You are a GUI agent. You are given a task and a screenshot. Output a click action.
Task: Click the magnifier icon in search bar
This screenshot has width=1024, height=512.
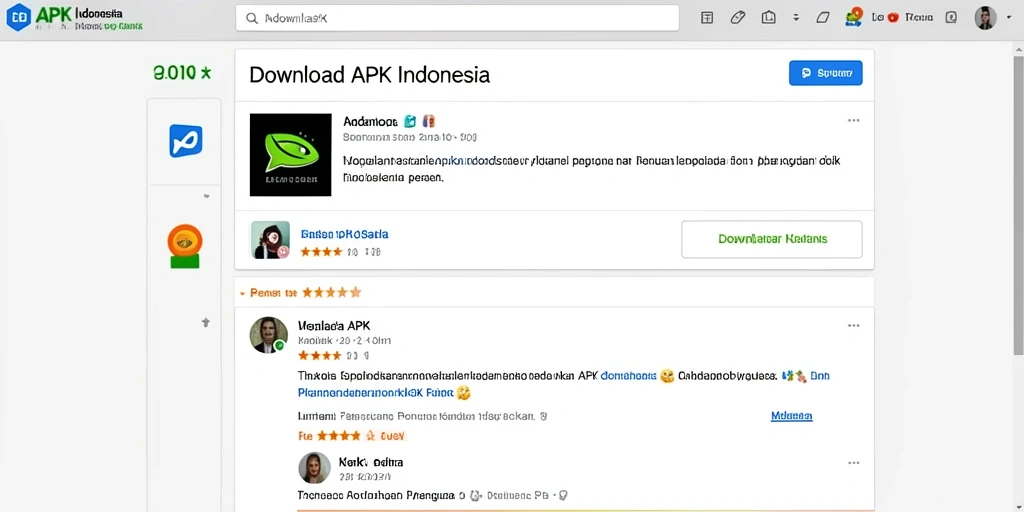pyautogui.click(x=251, y=18)
